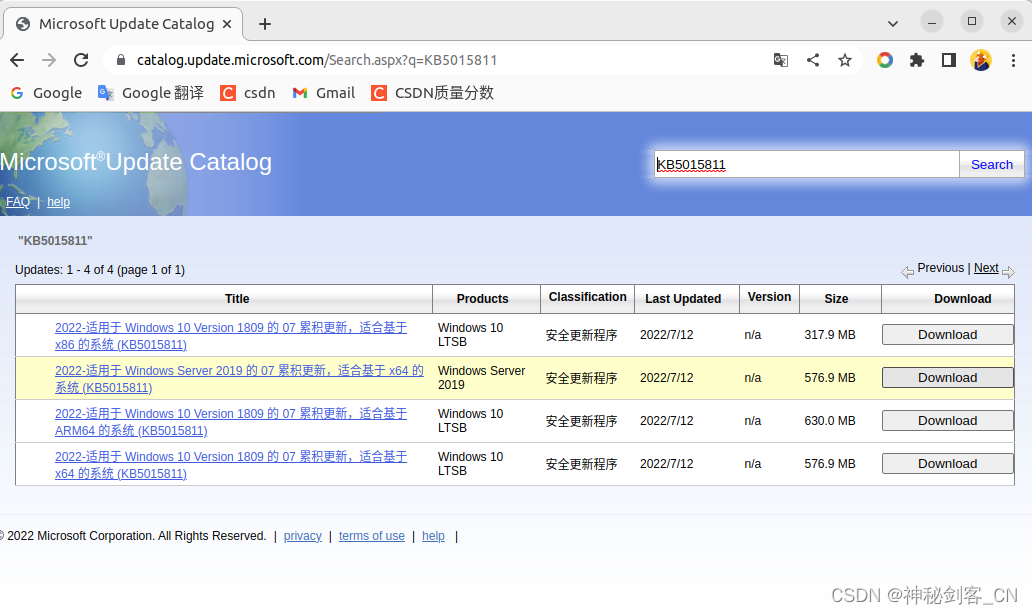Open a new tab with the plus icon
The height and width of the screenshot is (614, 1032).
coord(265,24)
